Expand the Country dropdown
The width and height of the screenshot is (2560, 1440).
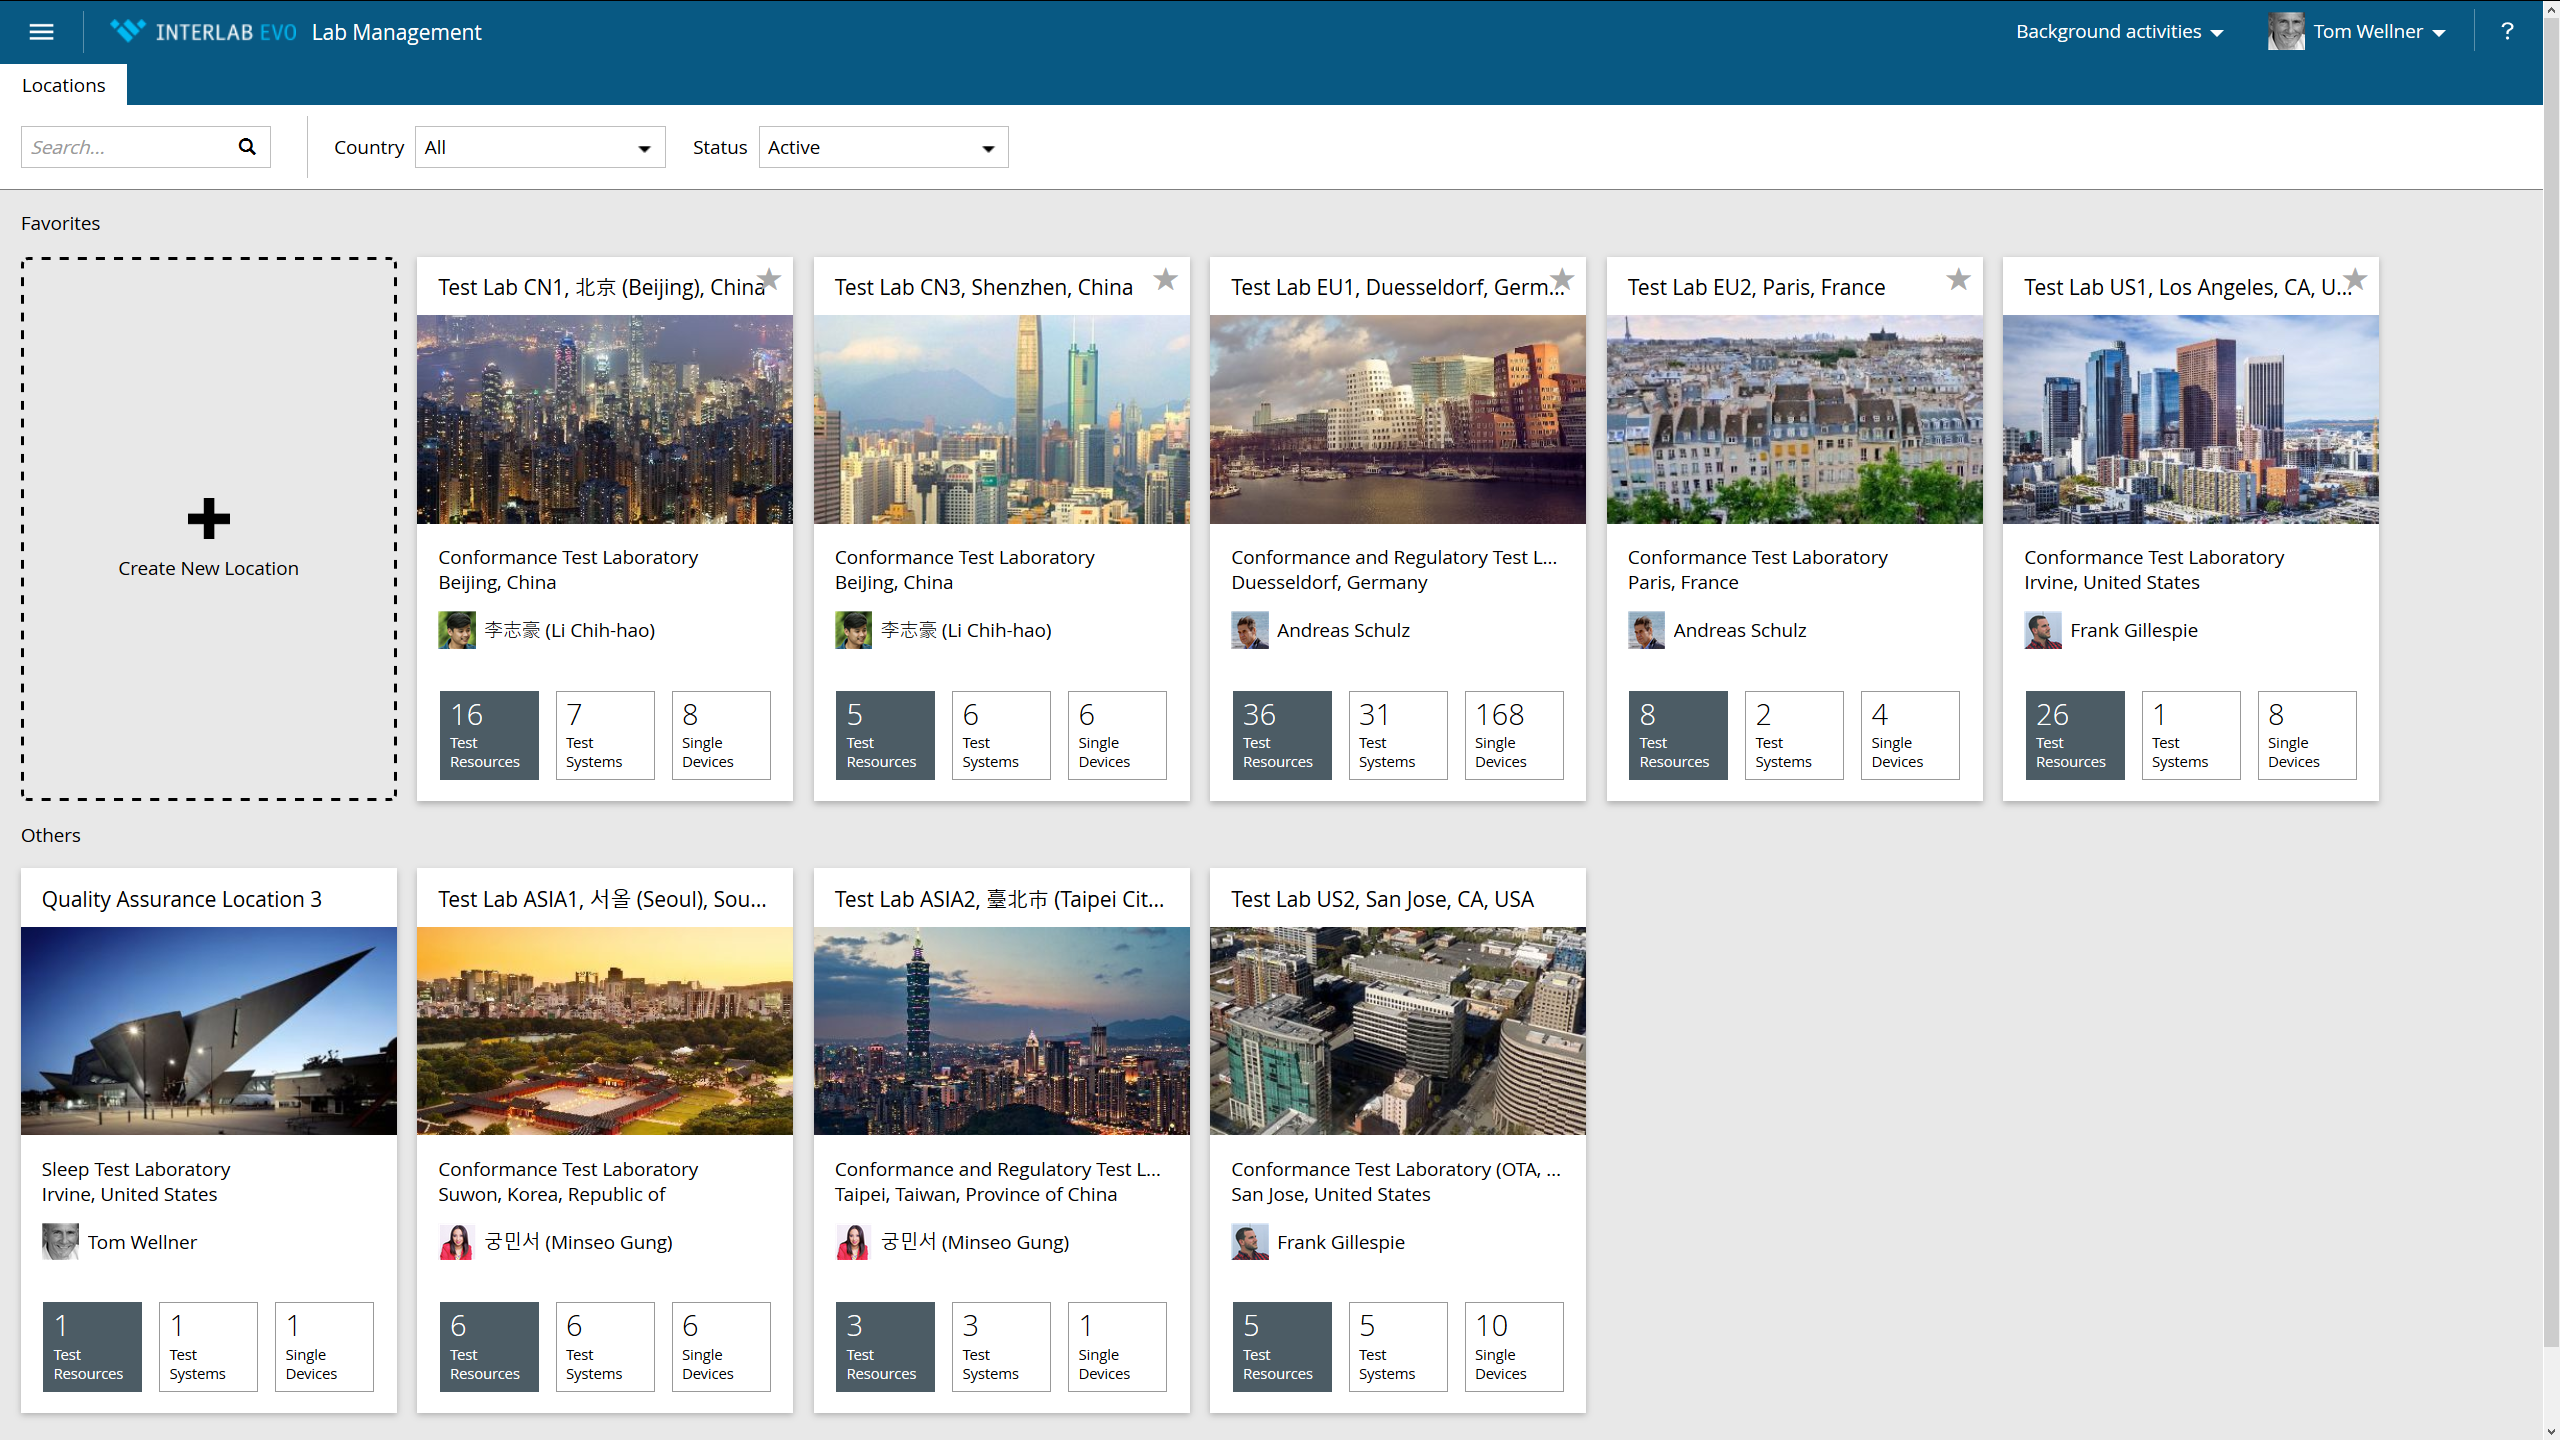coord(540,147)
